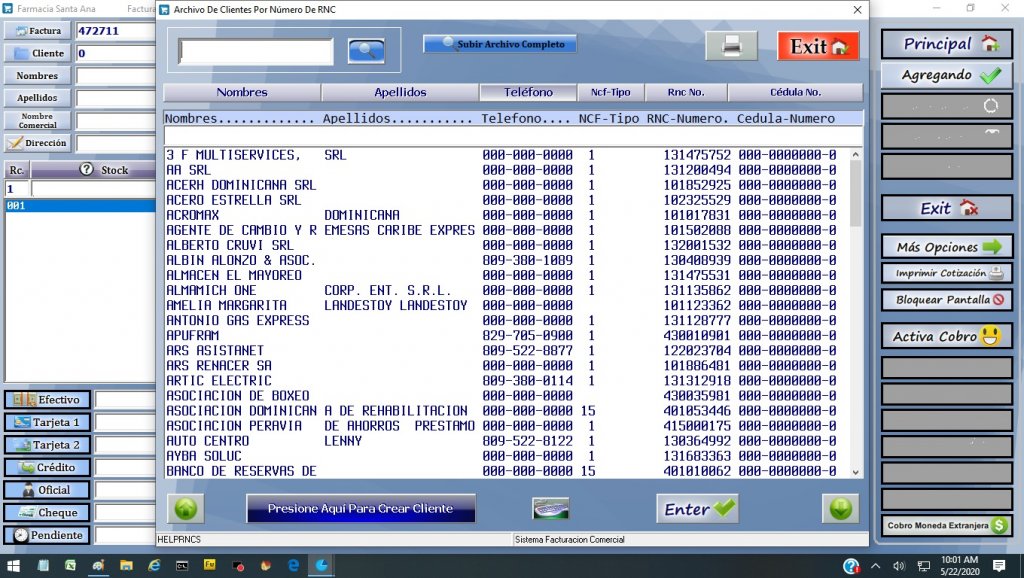Click Imprimir Cotización button
The image size is (1024, 578).
946,273
